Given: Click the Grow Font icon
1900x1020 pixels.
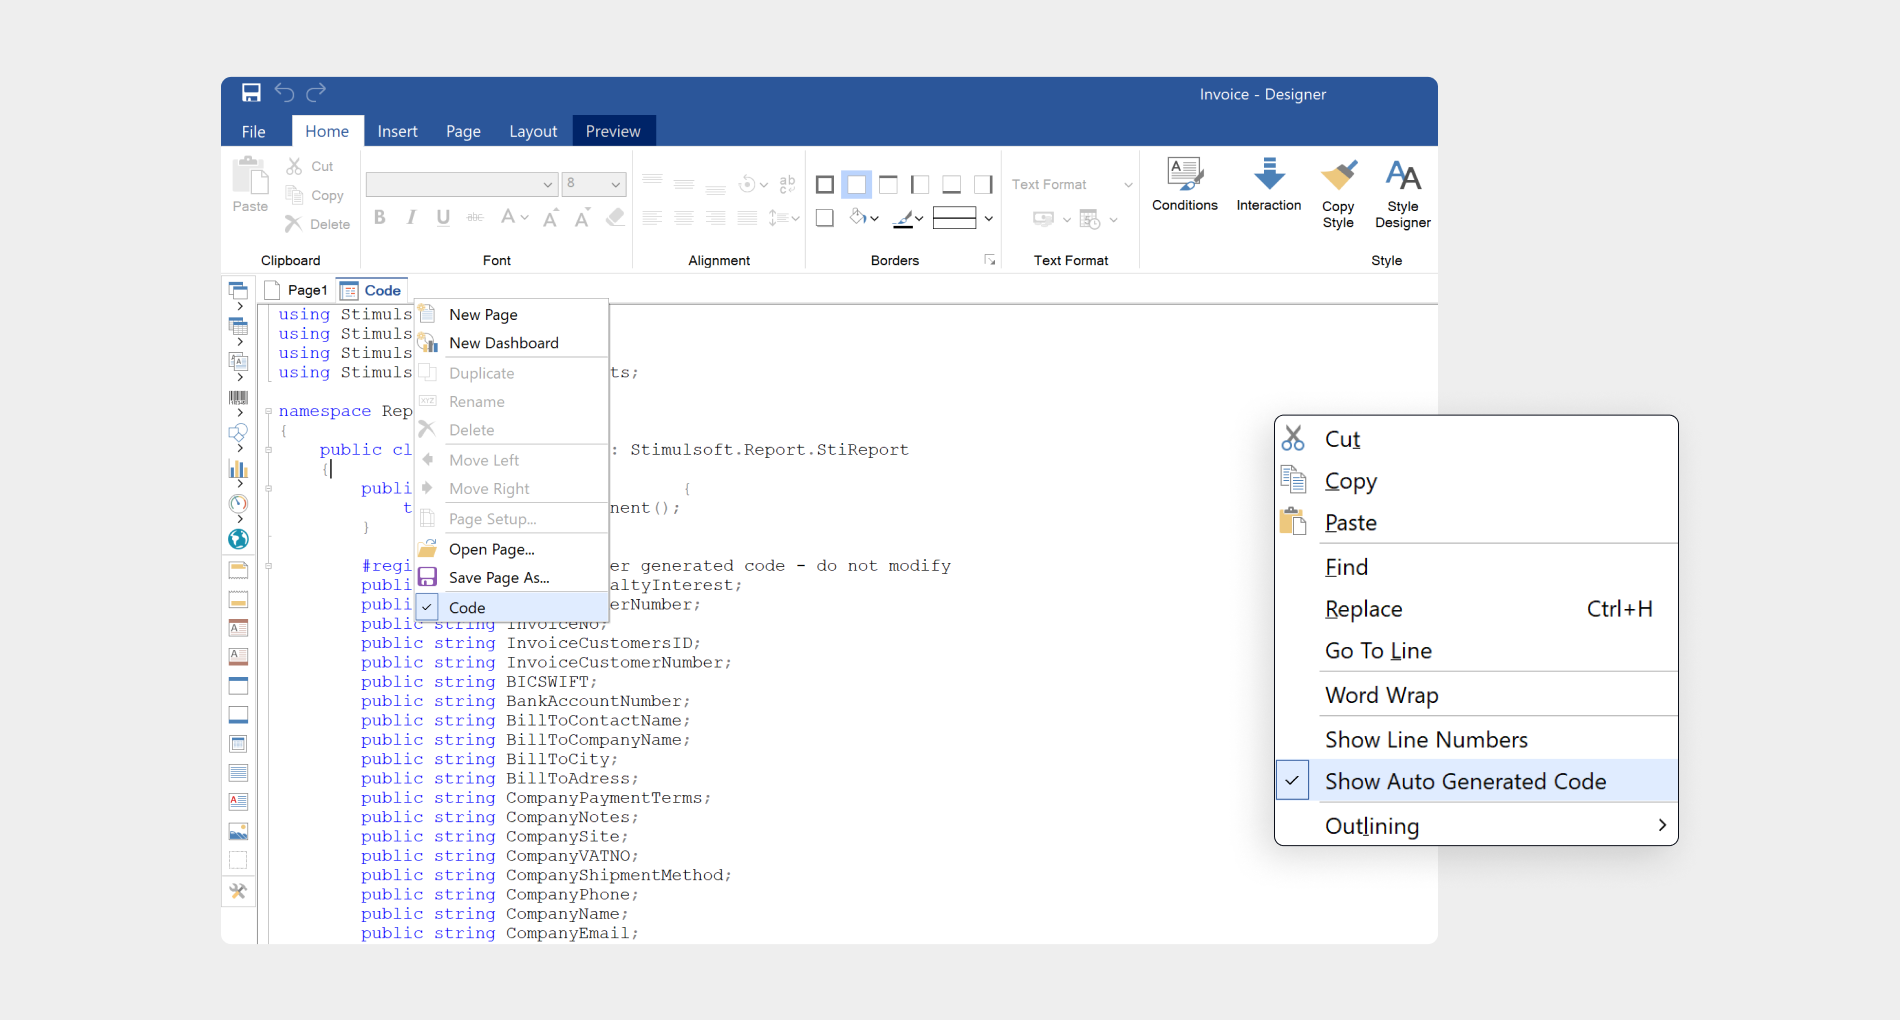Looking at the screenshot, I should pyautogui.click(x=551, y=217).
